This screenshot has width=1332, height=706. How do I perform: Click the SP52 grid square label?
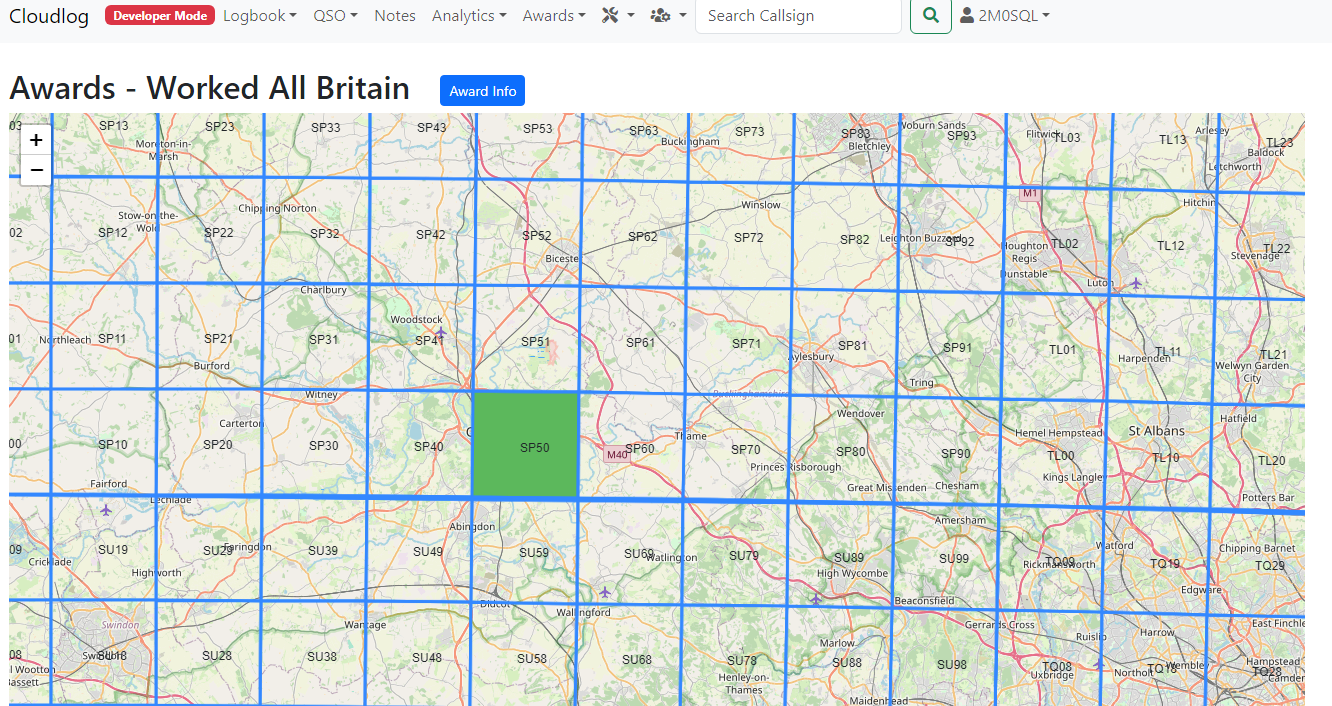537,236
